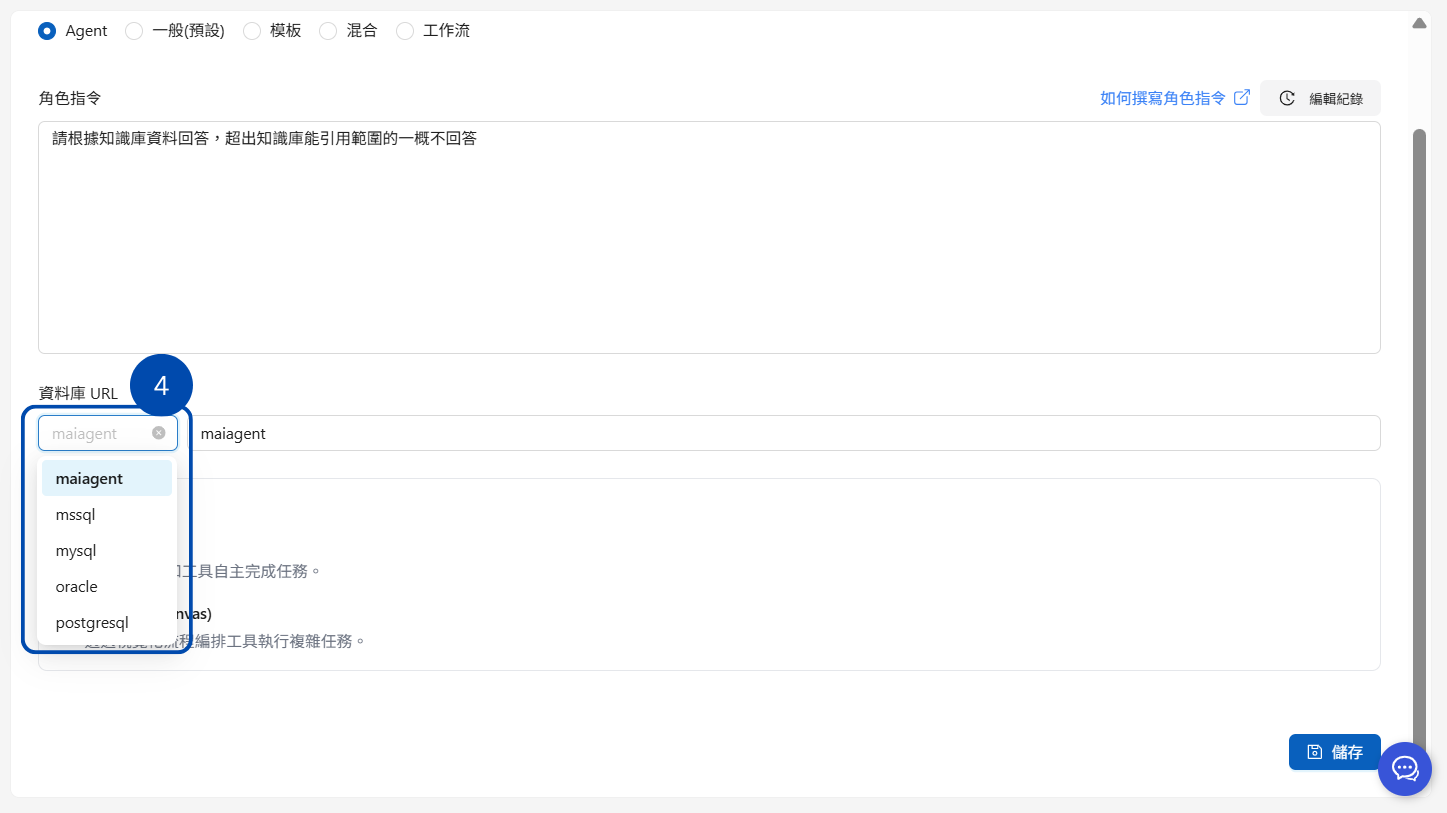Choose the 工作流 radio option
The image size is (1447, 813).
(x=405, y=31)
